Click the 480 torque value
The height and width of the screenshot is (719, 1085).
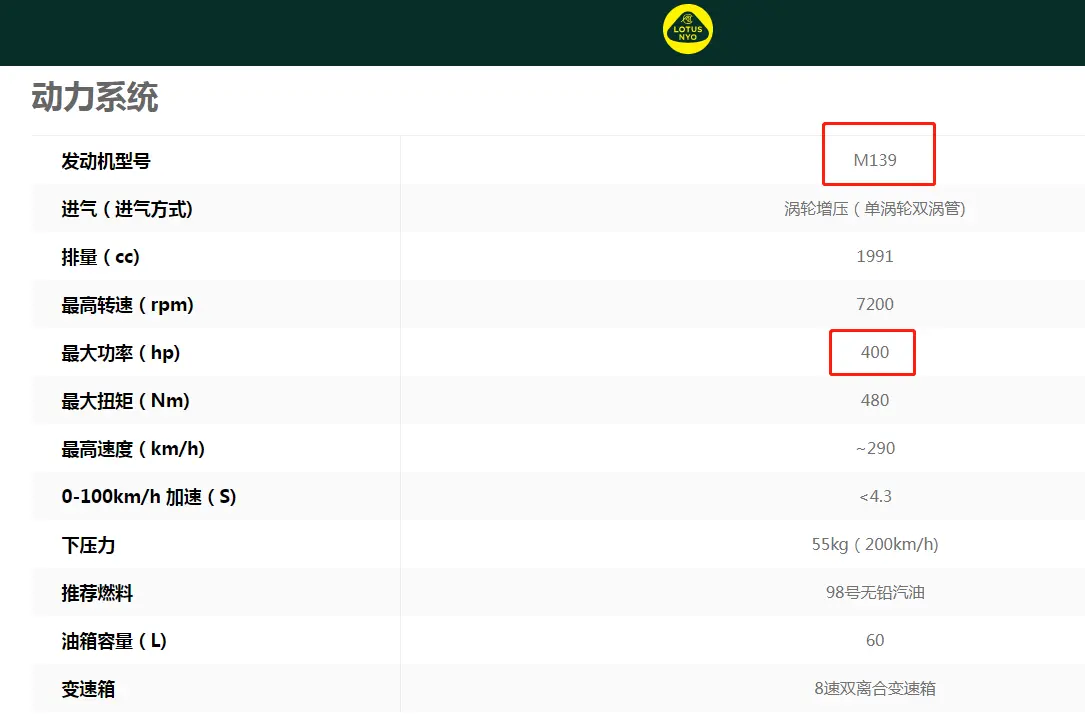point(875,401)
